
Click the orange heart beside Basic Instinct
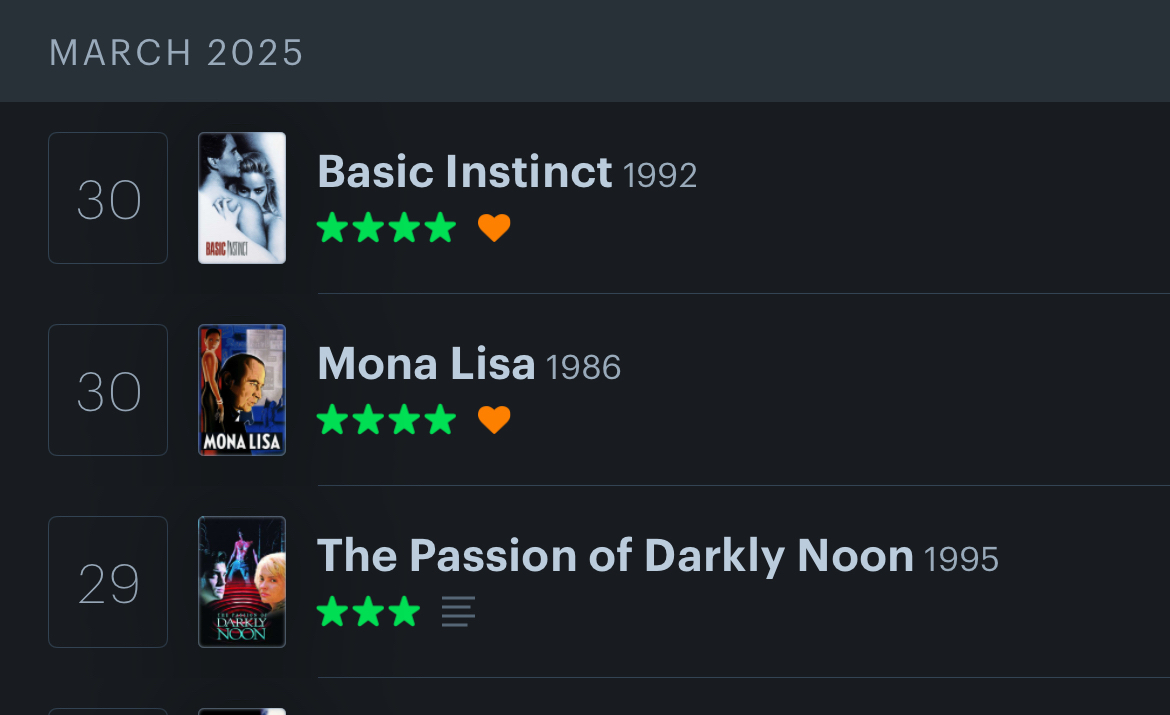tap(494, 229)
